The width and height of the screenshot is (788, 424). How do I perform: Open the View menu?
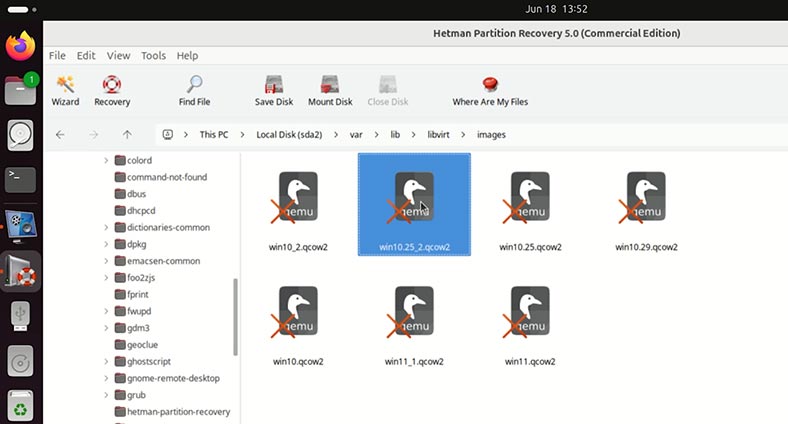click(119, 56)
